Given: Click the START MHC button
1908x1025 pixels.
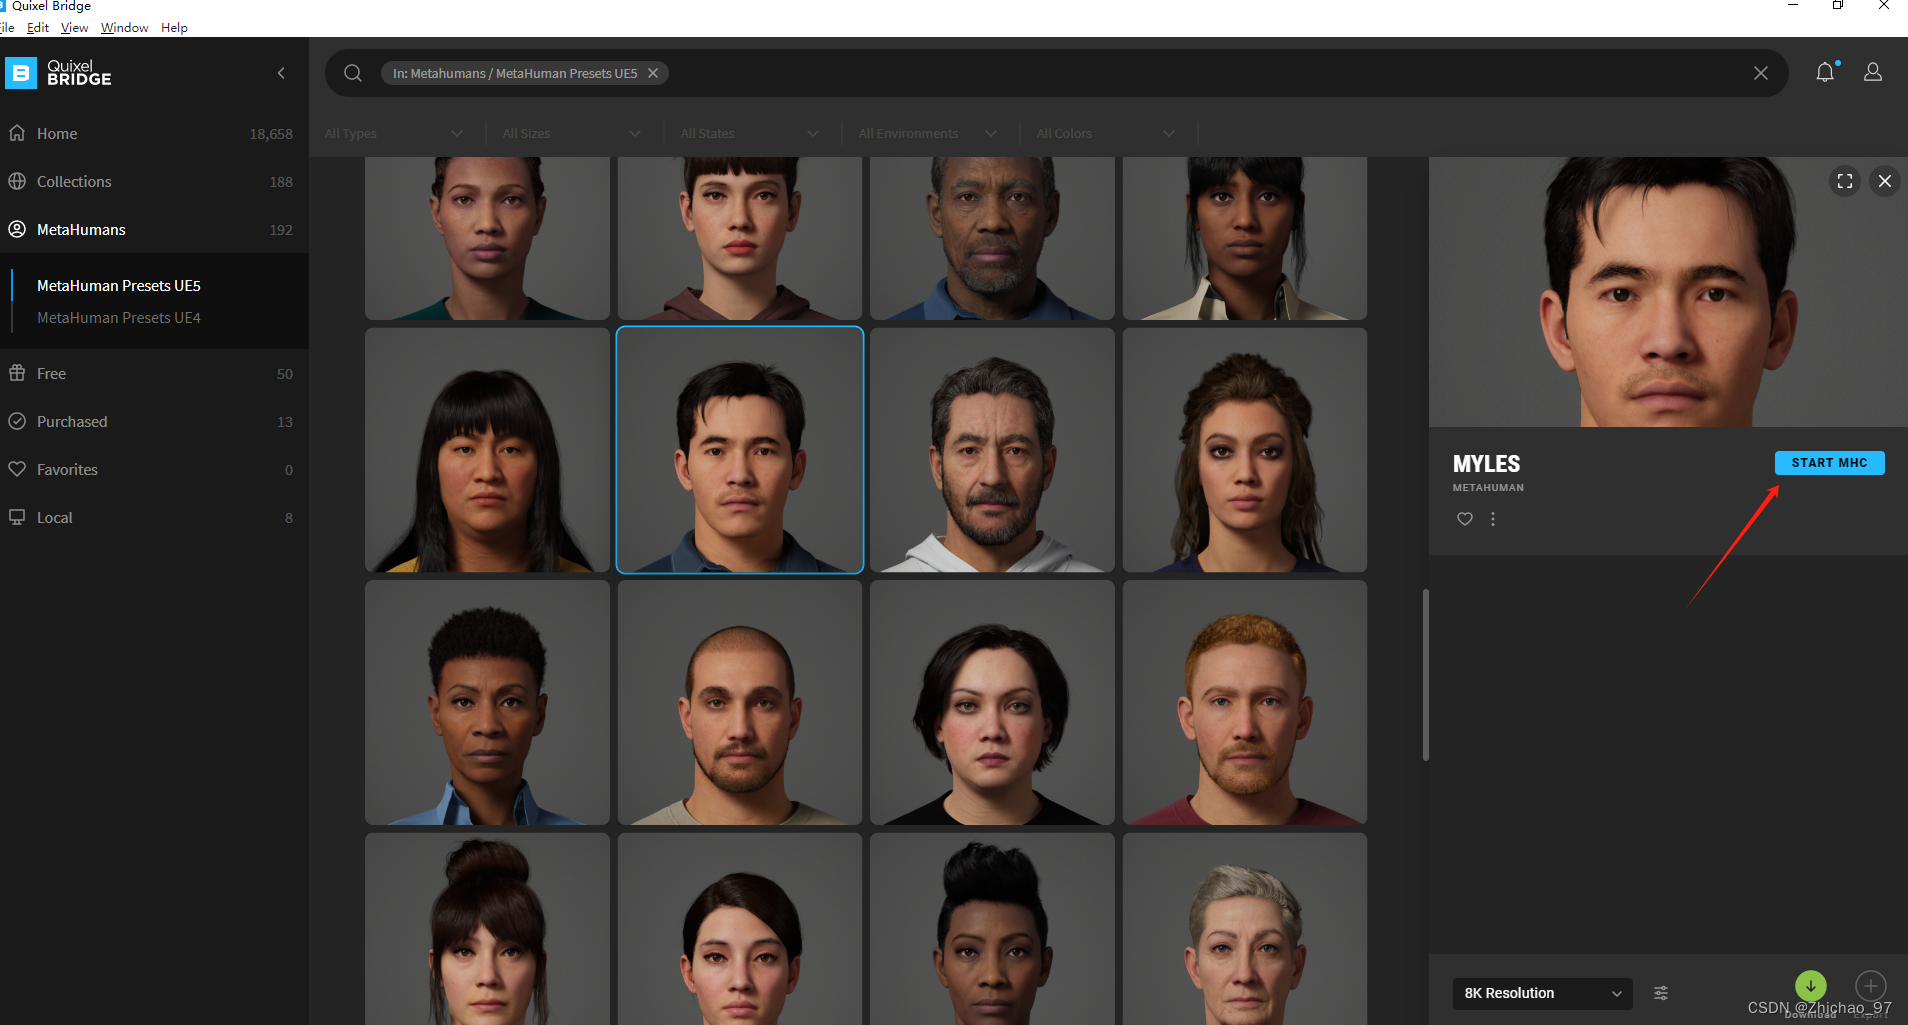Looking at the screenshot, I should 1829,462.
